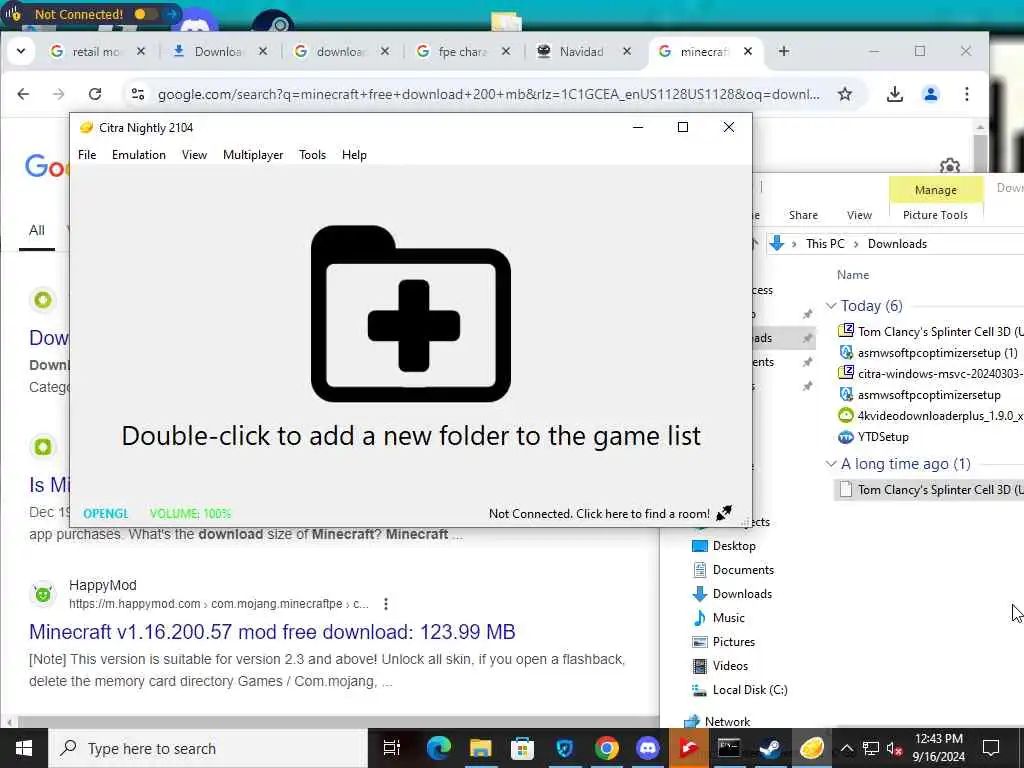Viewport: 1024px width, 768px height.
Task: Open Network in the Explorer navigation pane
Action: tap(727, 722)
